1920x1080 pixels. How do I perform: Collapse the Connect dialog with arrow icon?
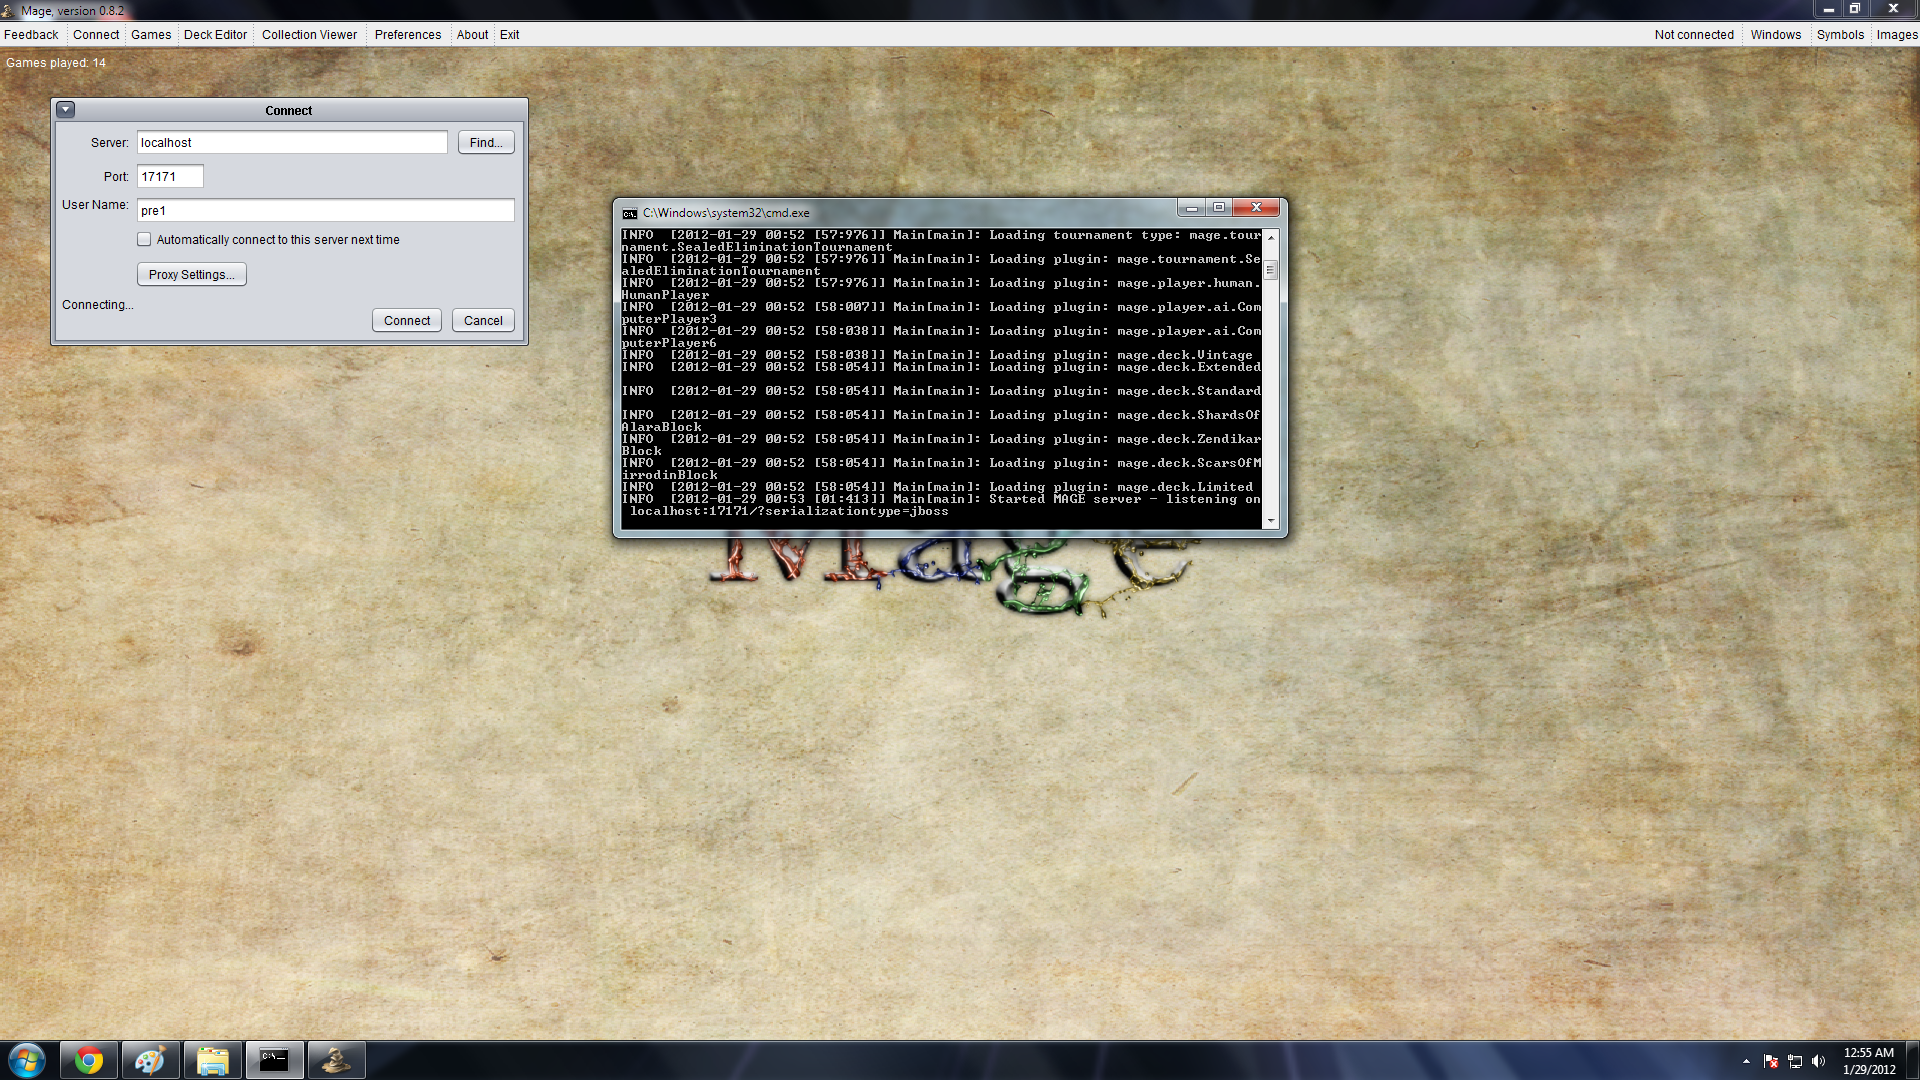[66, 110]
